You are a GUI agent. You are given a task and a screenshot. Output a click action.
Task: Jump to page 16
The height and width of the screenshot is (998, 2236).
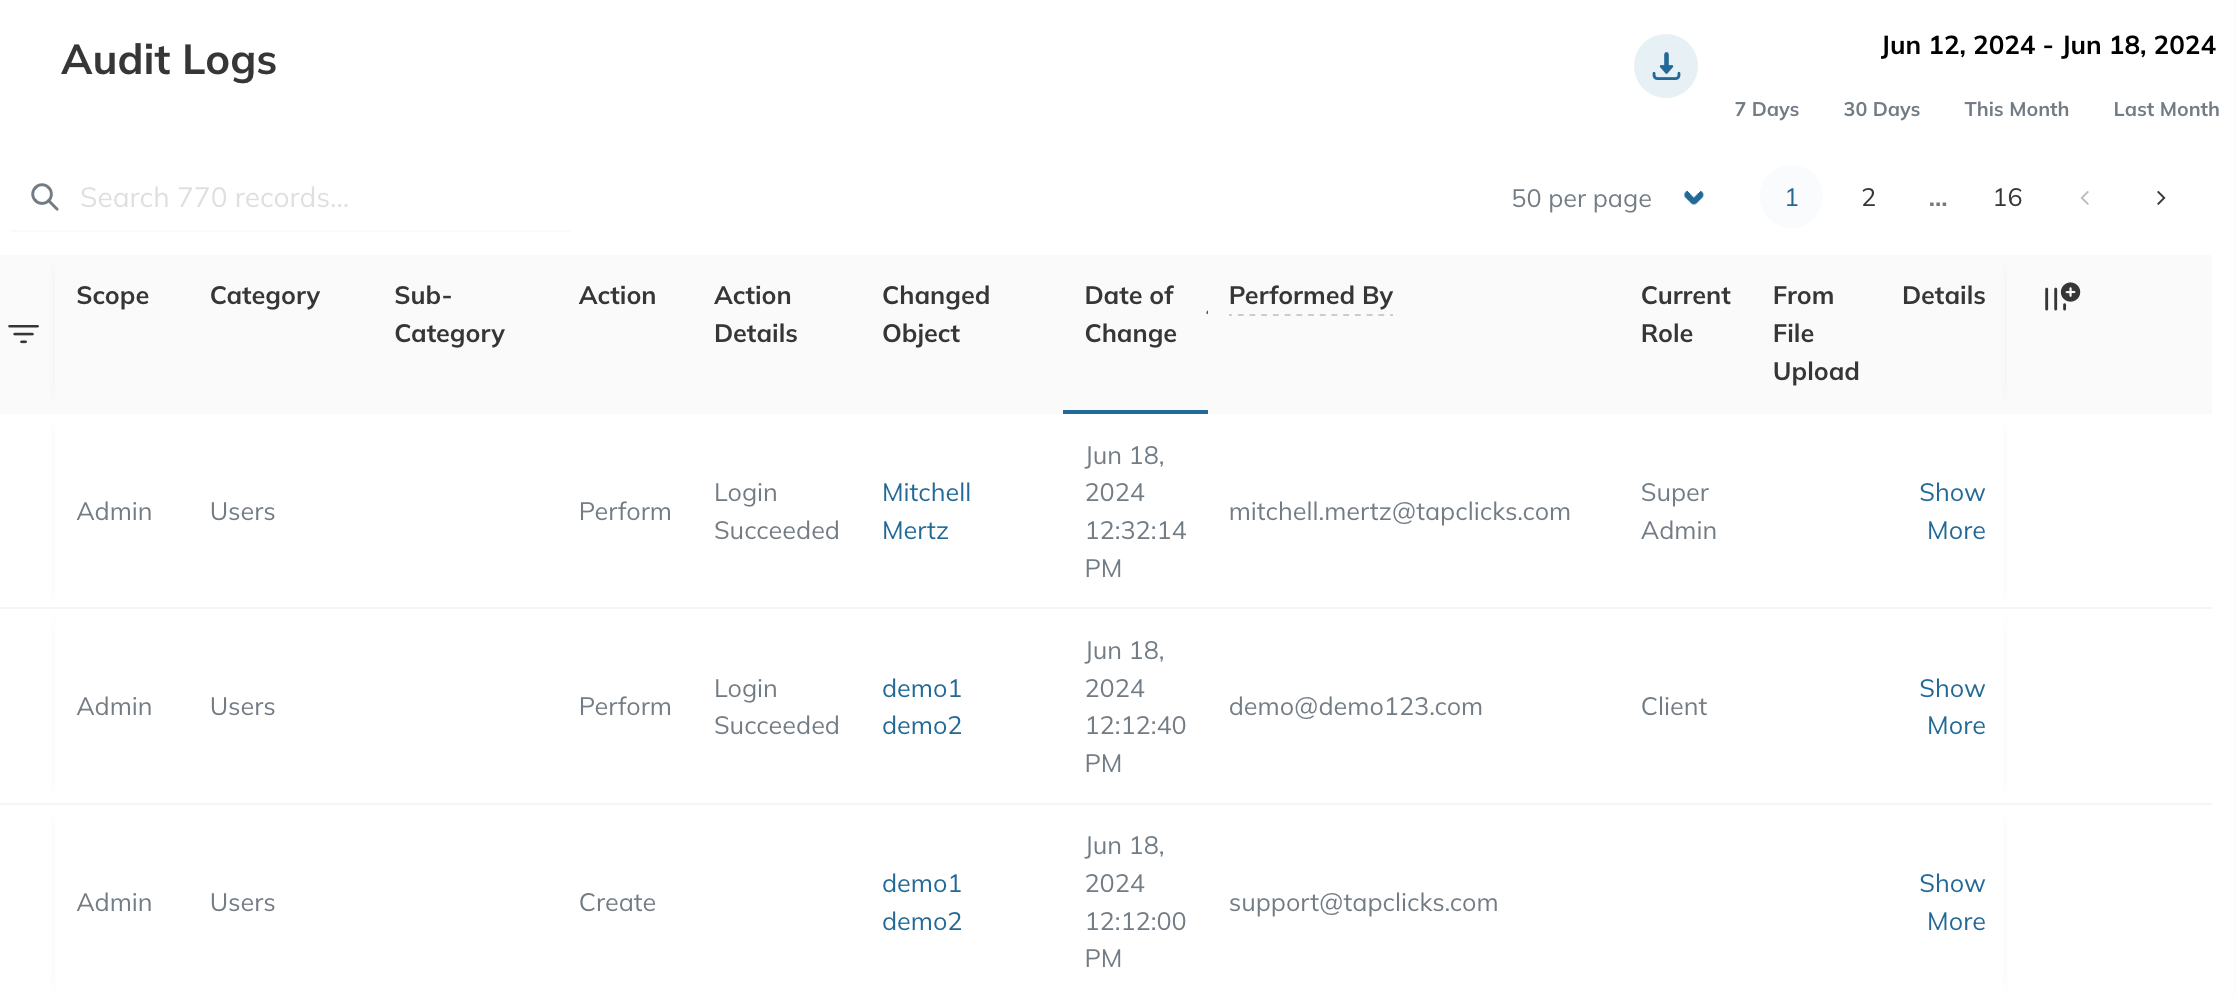[2006, 197]
